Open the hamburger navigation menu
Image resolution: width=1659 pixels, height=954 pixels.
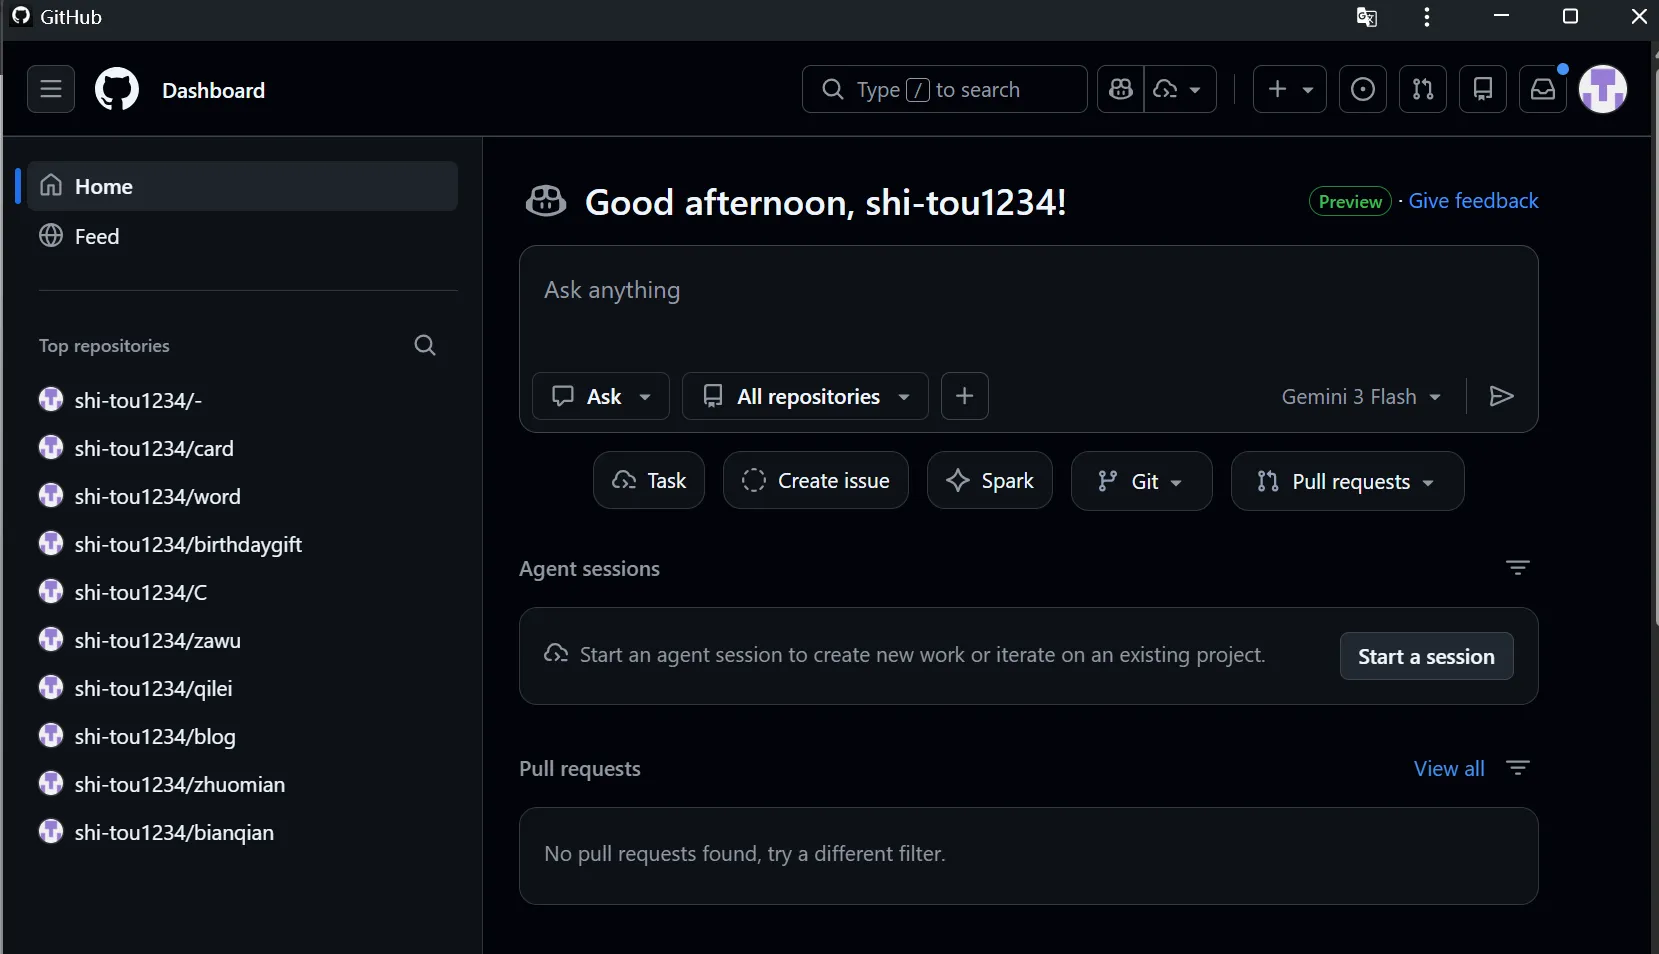pos(51,90)
